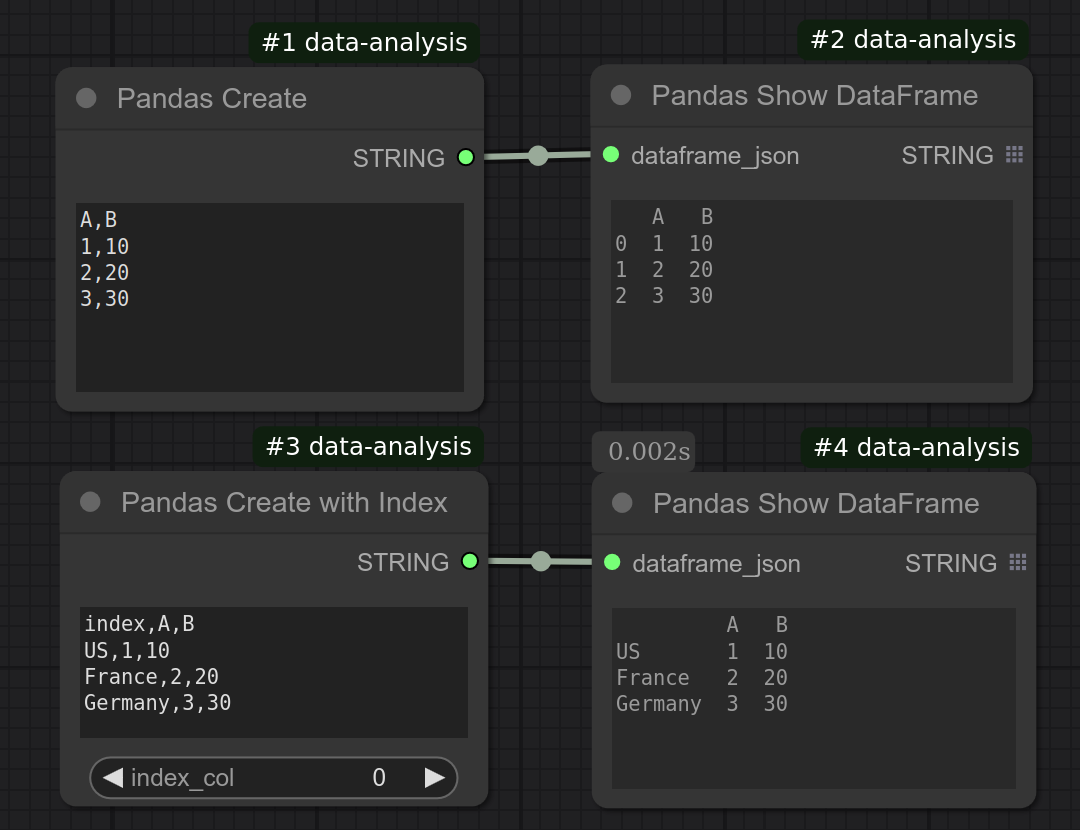Click the text line 1,10 in Pandas Create
1080x830 pixels.
pos(105,246)
